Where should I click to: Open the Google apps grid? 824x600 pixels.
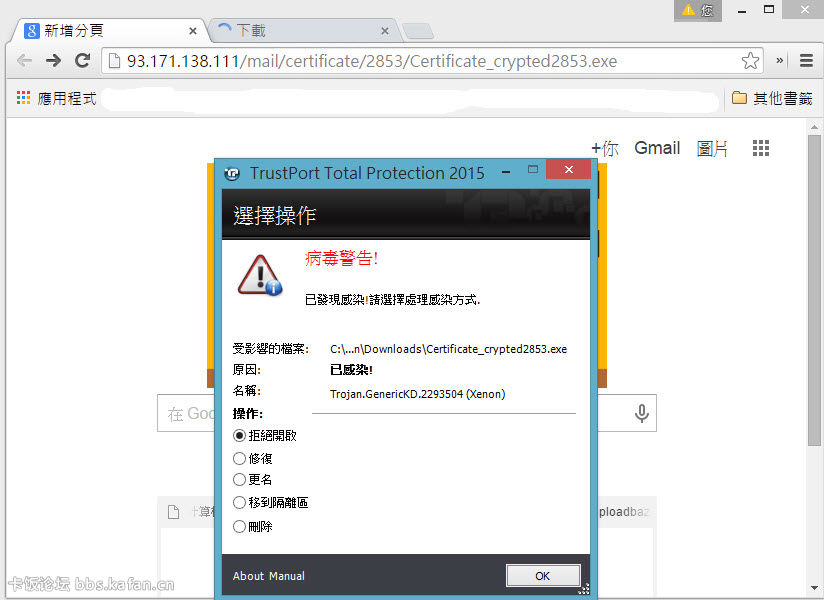pos(760,148)
